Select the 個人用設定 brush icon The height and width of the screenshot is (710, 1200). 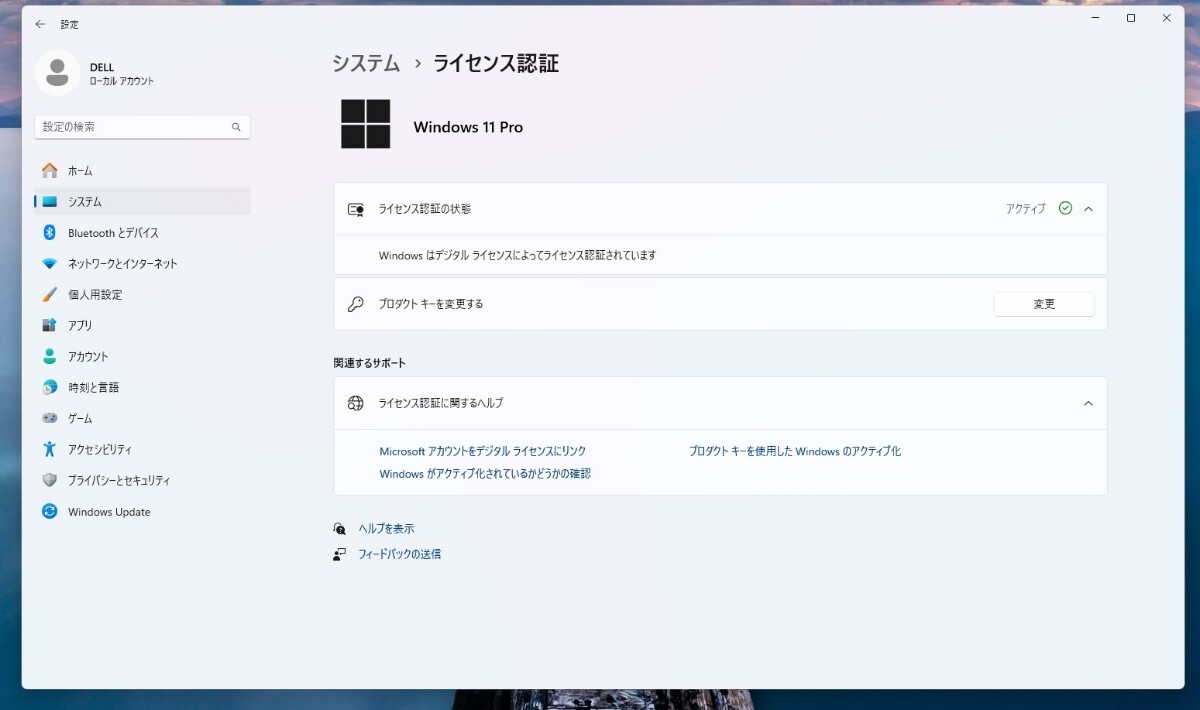[x=49, y=294]
